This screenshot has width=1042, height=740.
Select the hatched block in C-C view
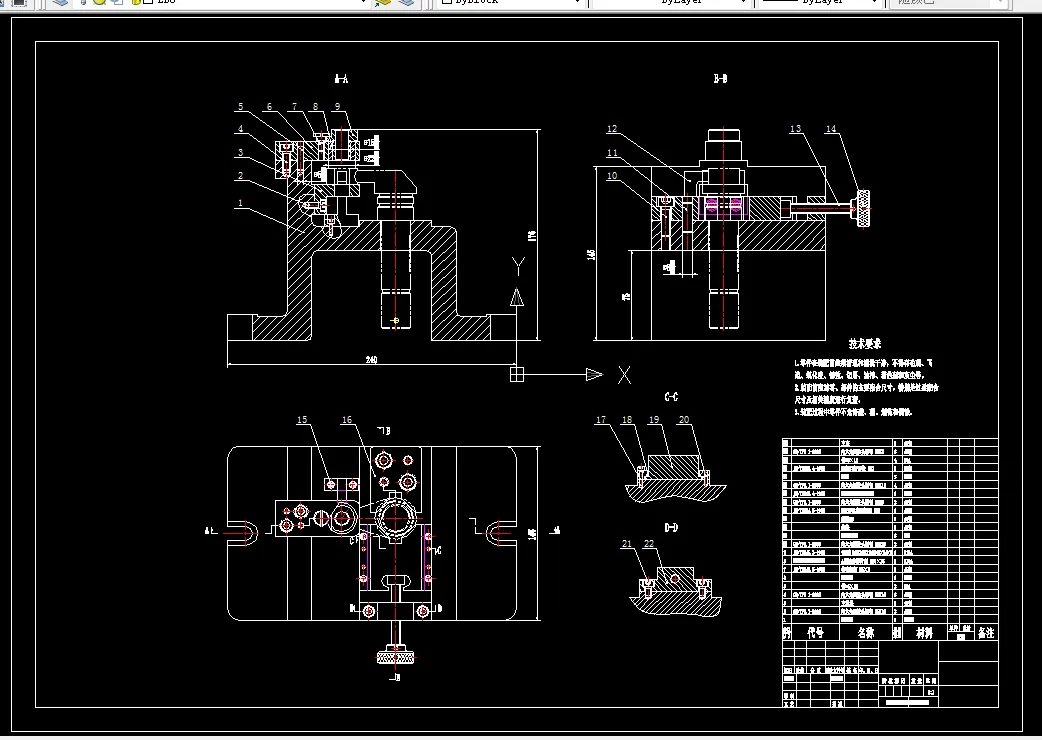point(672,467)
